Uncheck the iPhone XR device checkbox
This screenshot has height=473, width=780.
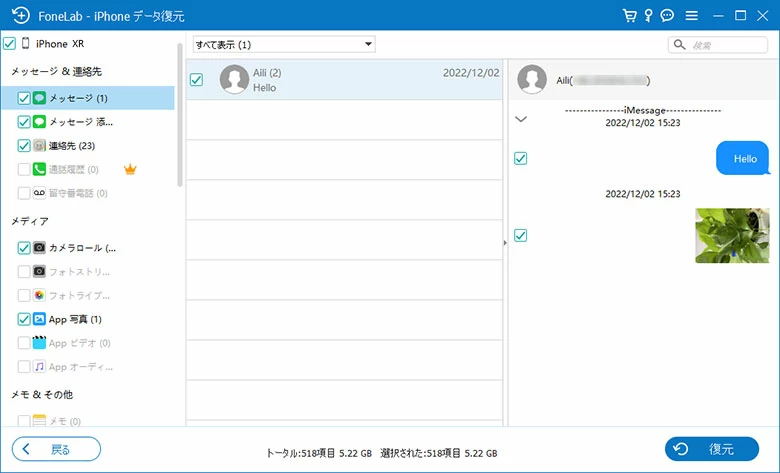[x=10, y=44]
